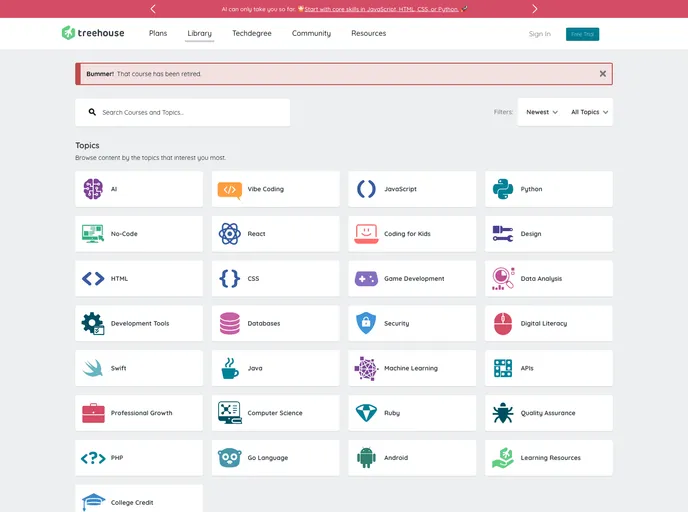This screenshot has width=688, height=512.
Task: Follow the core skills banner link
Action: click(x=381, y=9)
